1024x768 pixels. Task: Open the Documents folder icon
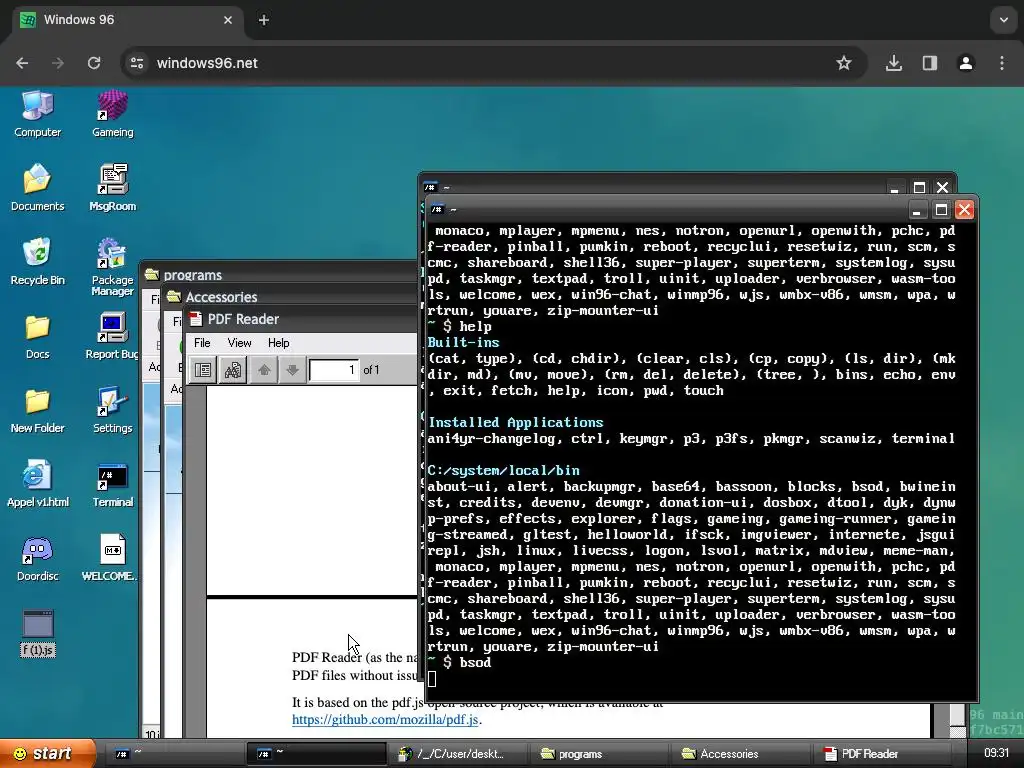[x=37, y=188]
